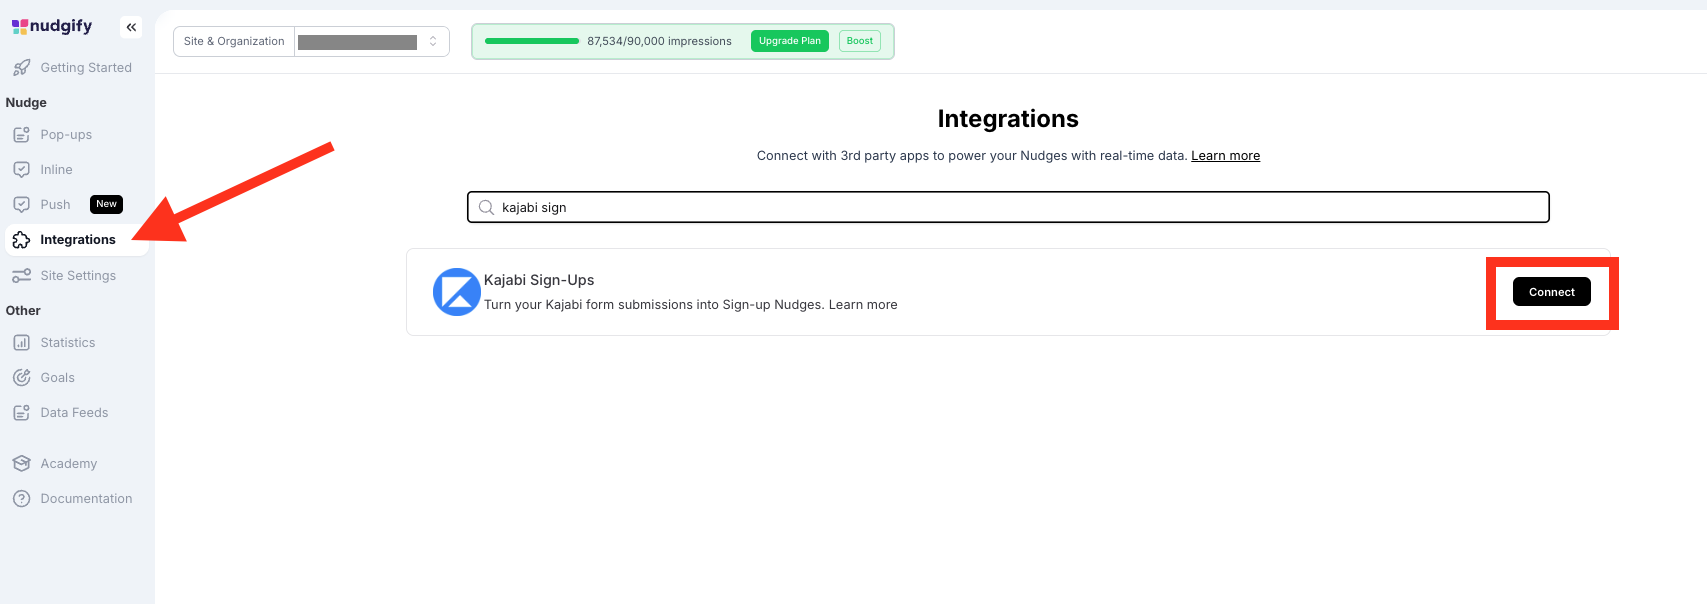Open Goals page
Viewport: 1707px width, 604px height.
[x=57, y=378]
